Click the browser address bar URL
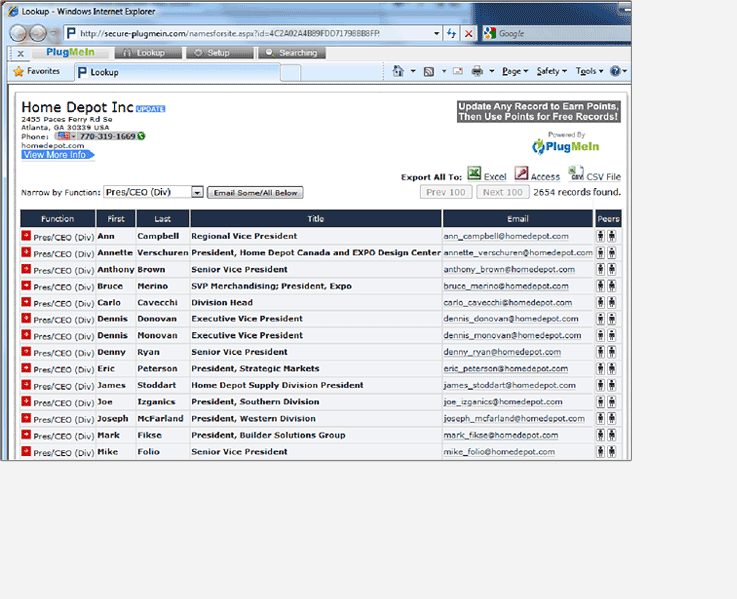The image size is (737, 599). click(x=229, y=33)
